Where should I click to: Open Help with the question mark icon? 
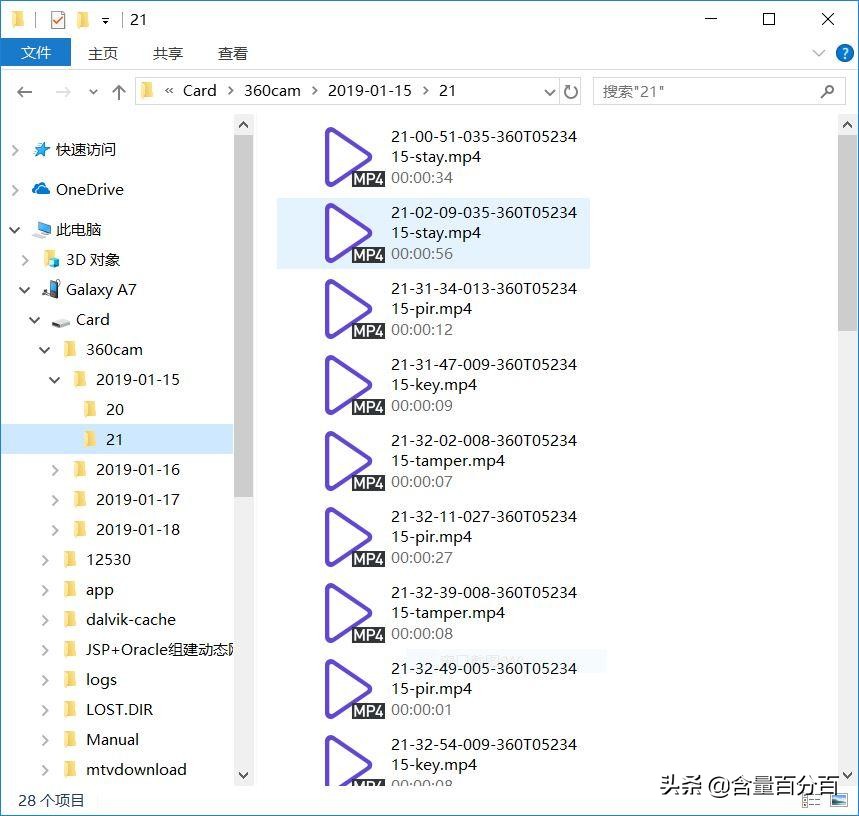click(844, 53)
